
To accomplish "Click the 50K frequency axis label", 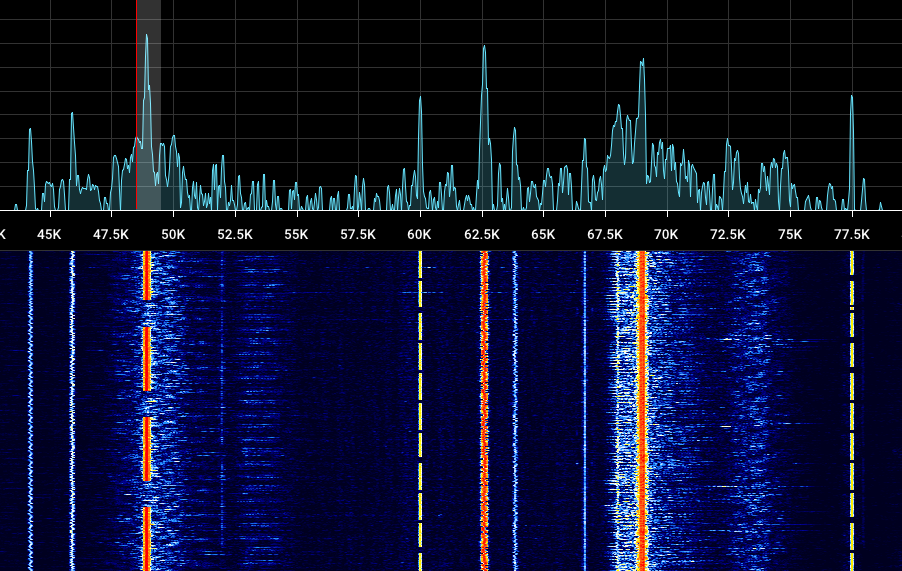I will pyautogui.click(x=173, y=235).
